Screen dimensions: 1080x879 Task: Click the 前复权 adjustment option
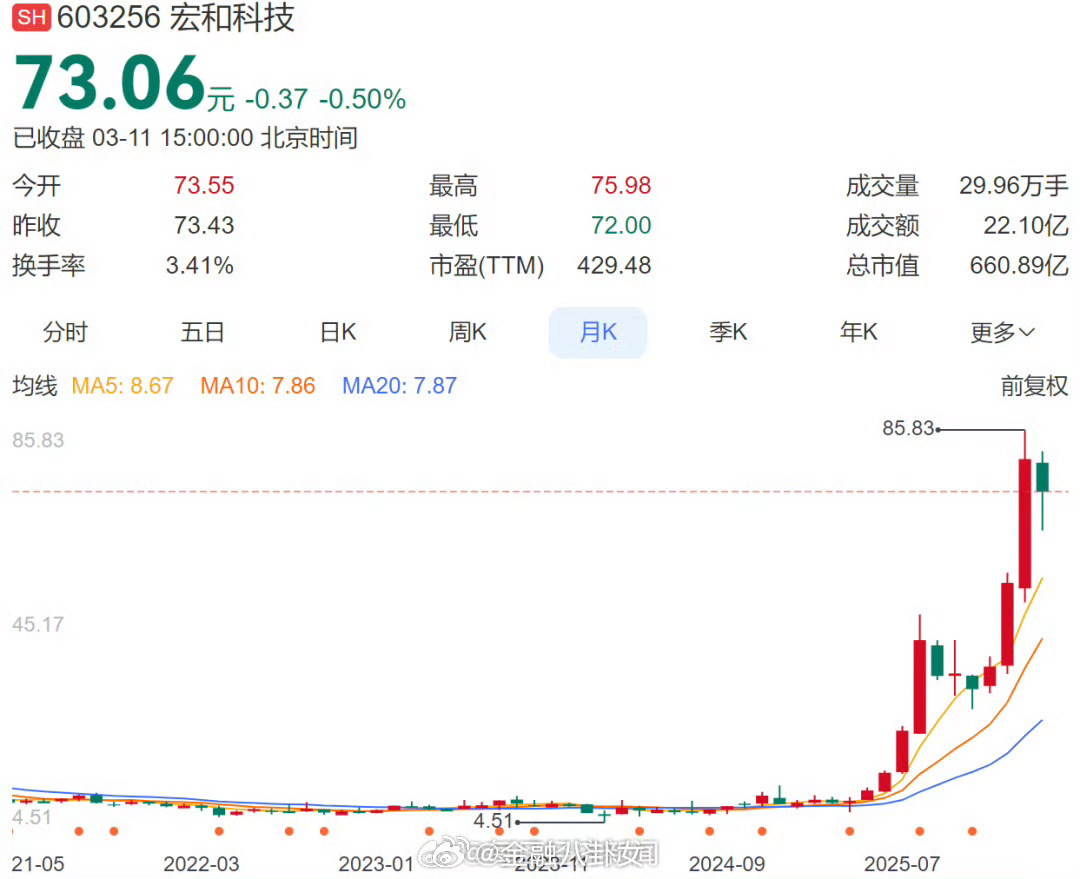(1034, 386)
